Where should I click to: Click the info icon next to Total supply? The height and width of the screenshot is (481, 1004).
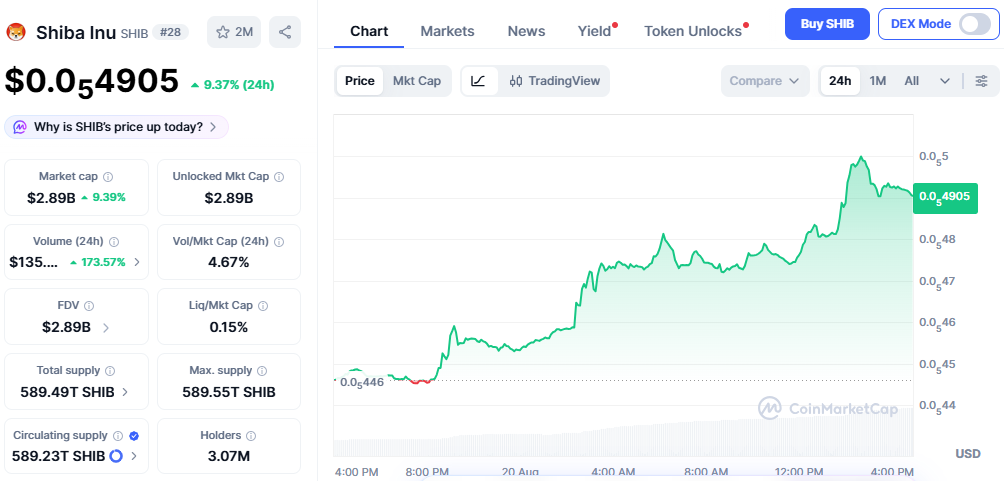[110, 371]
